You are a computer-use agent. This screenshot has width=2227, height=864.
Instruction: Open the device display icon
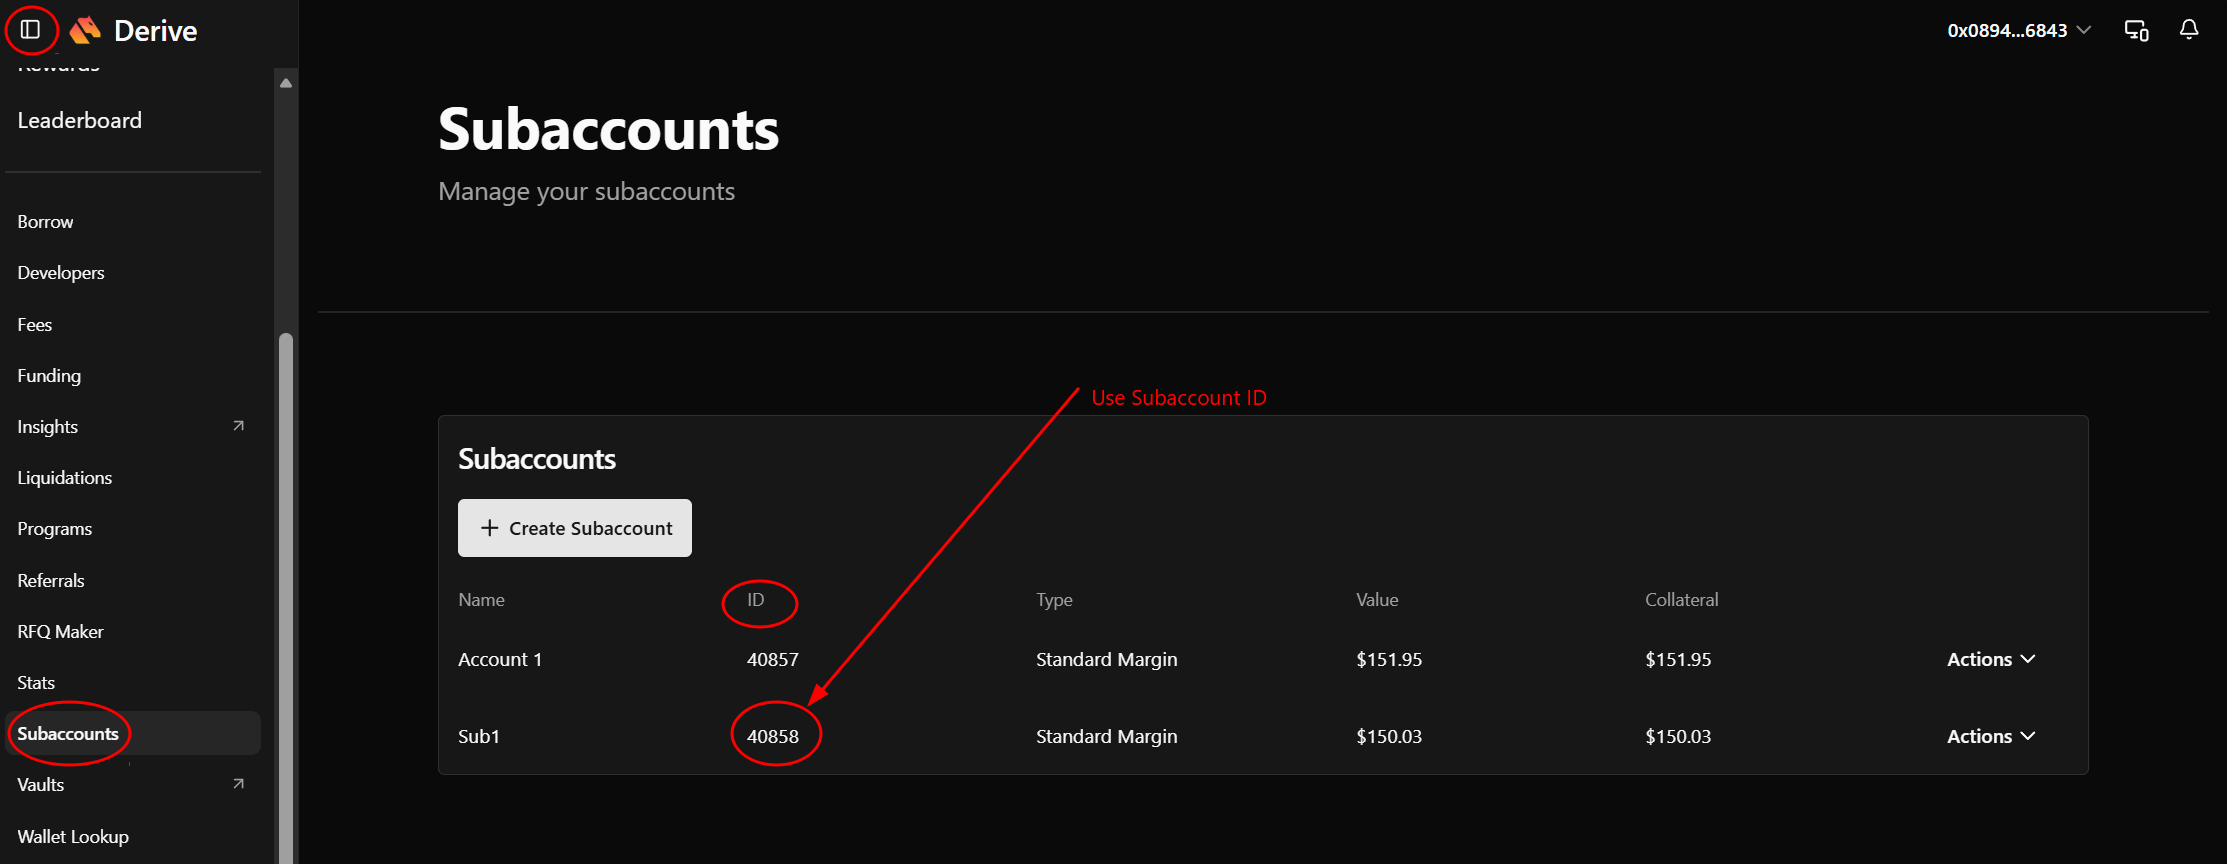pos(2136,30)
